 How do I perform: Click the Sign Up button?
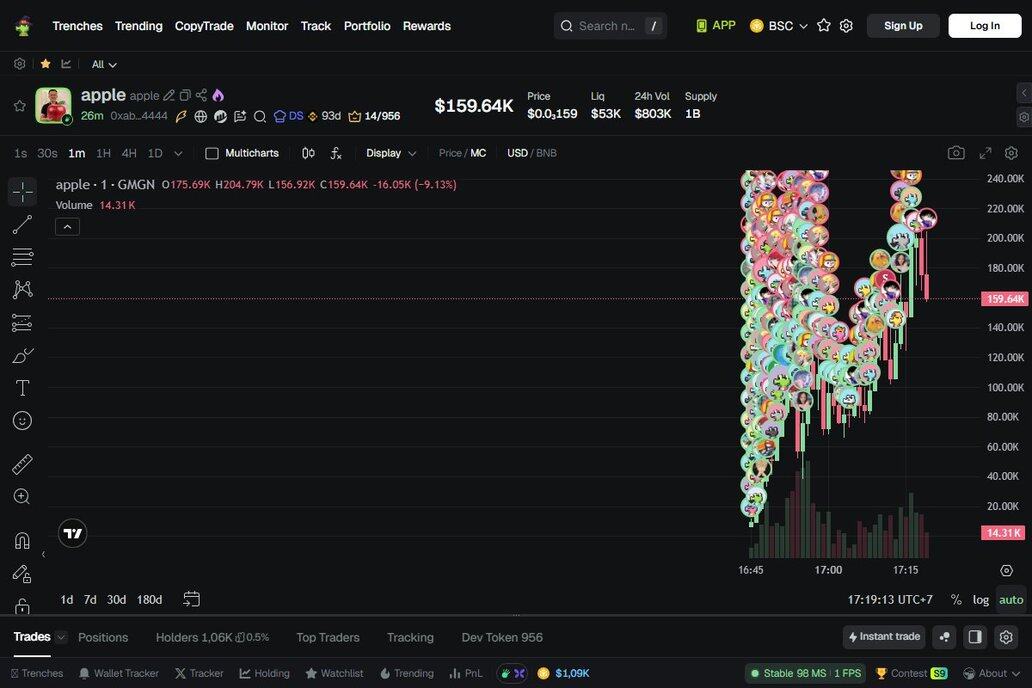903,26
